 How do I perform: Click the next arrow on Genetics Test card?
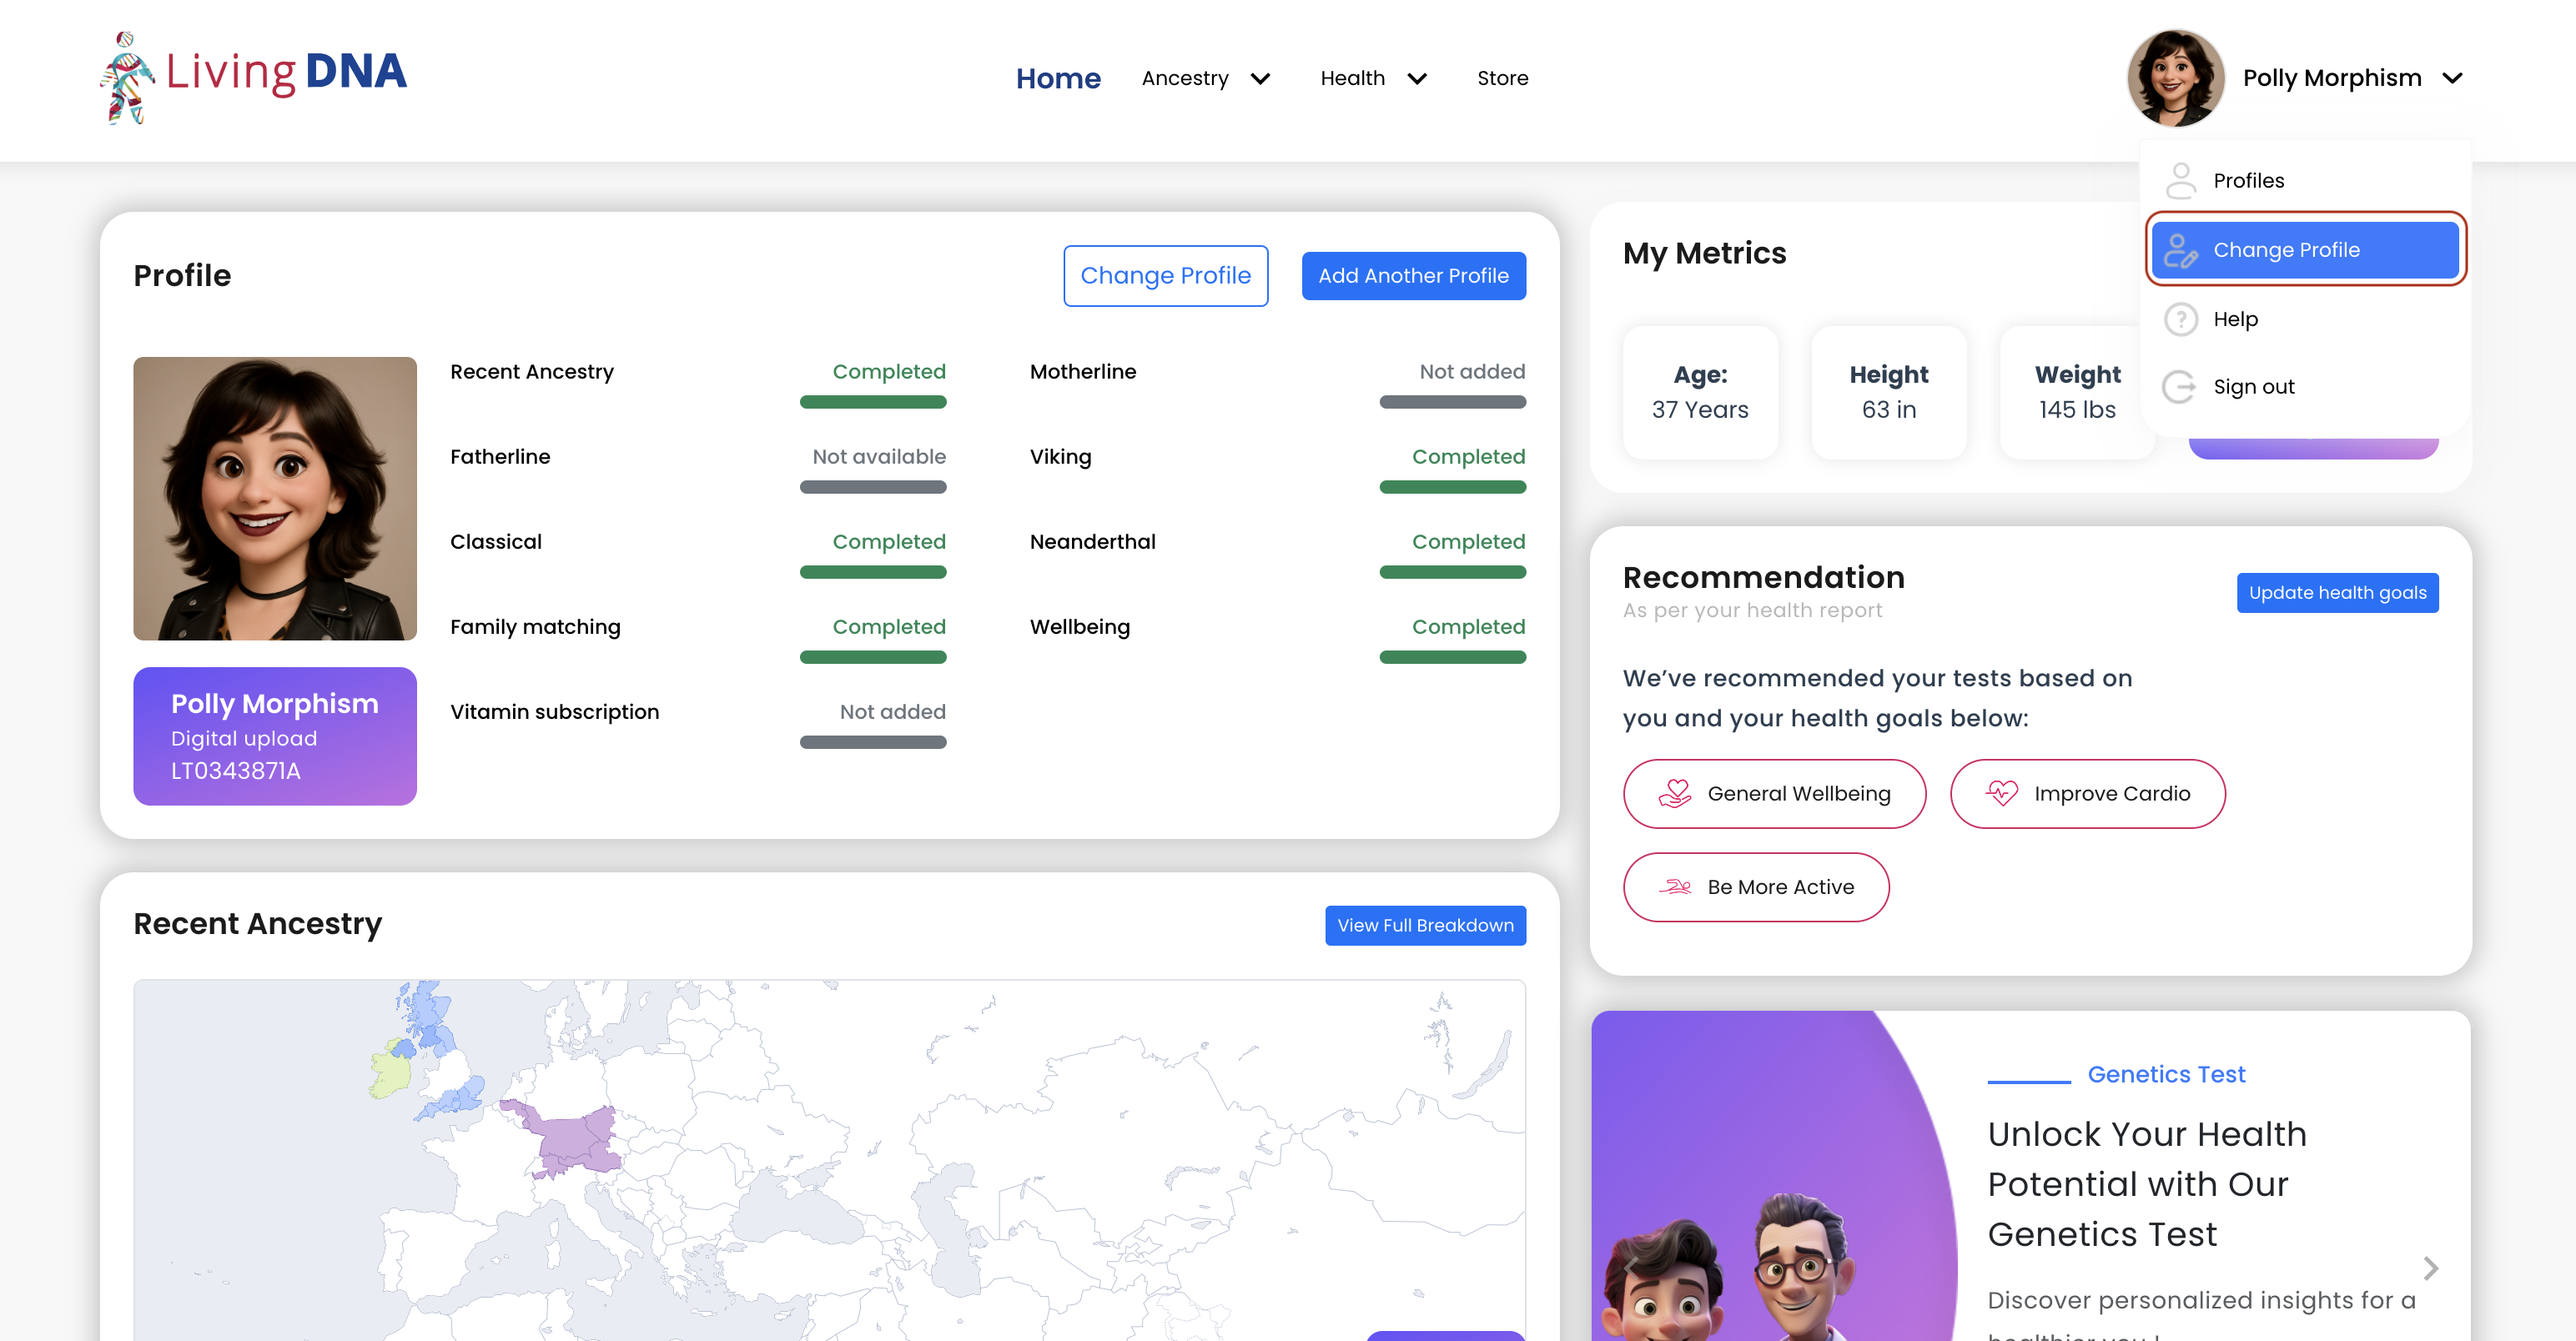2430,1268
